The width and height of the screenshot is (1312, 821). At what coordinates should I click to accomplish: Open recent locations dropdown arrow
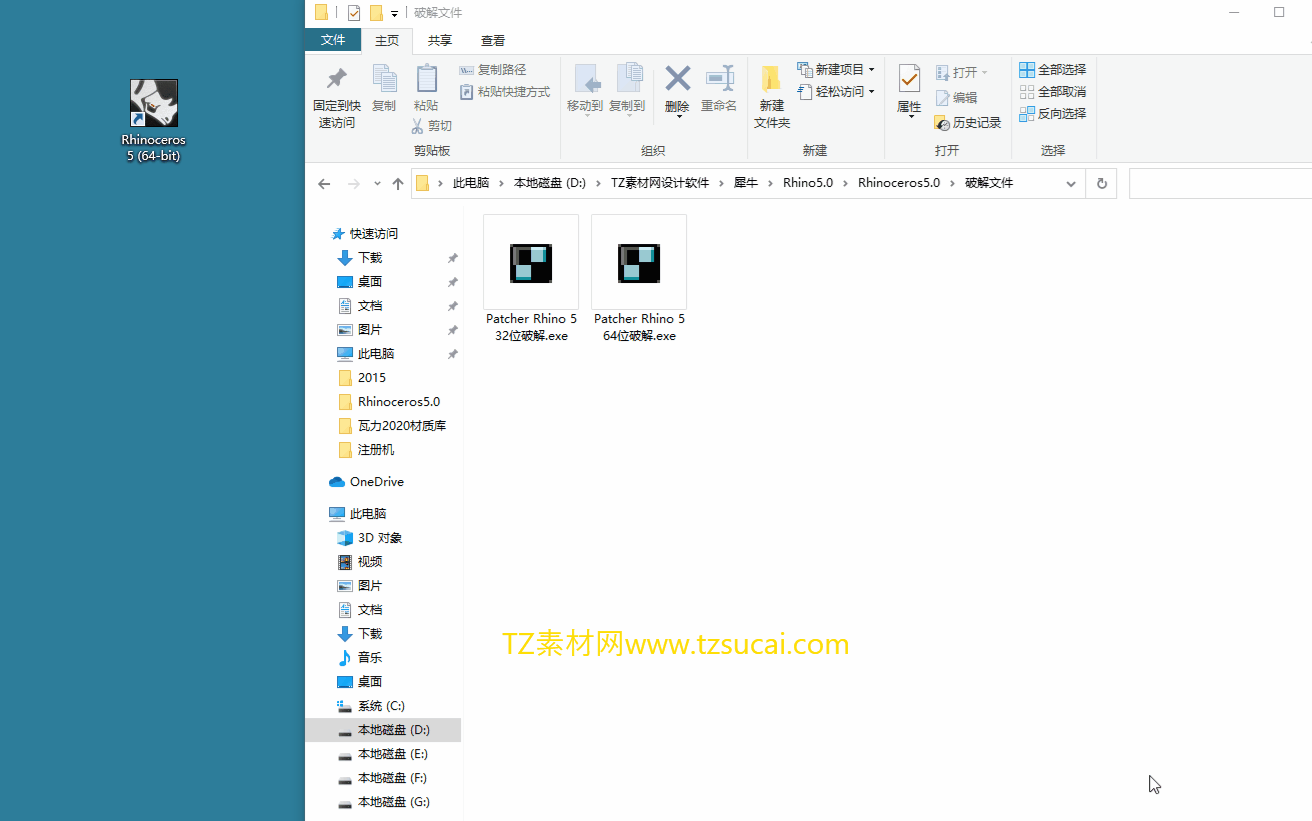[x=377, y=184]
